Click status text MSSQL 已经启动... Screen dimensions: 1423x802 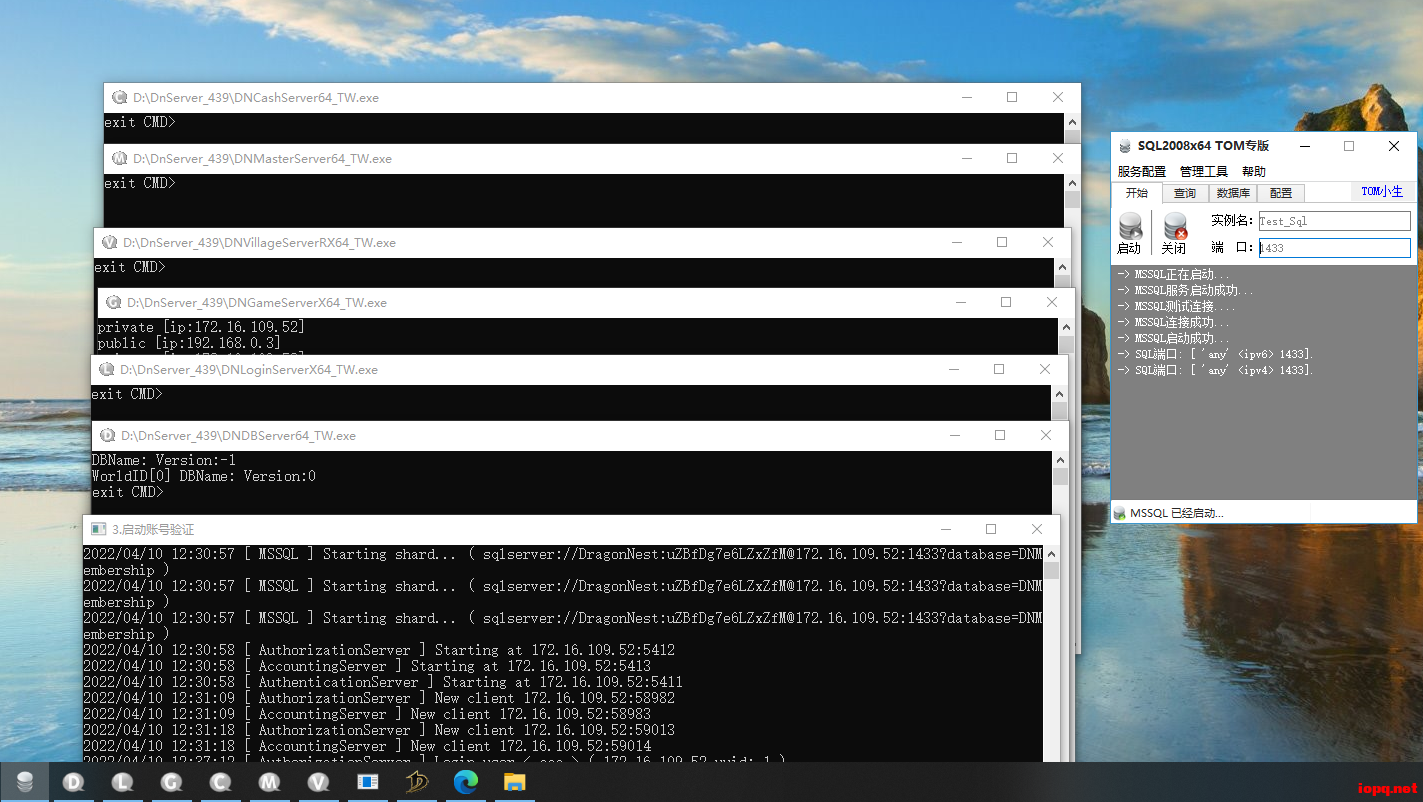(x=1176, y=513)
